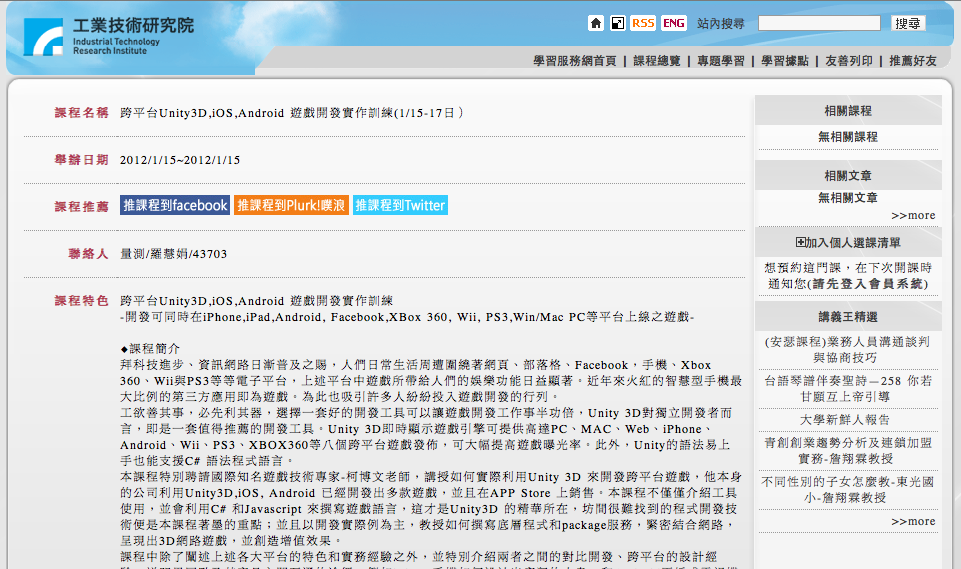Click the 舉辦日期 label
This screenshot has height=569, width=961.
click(x=82, y=160)
